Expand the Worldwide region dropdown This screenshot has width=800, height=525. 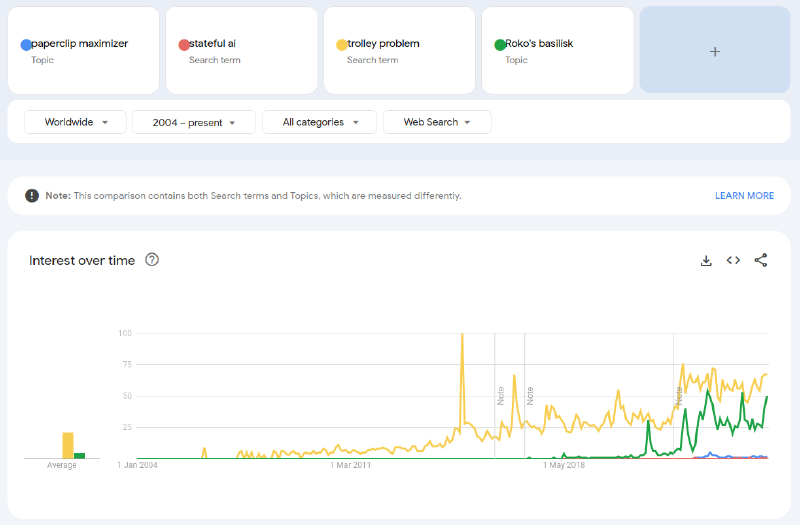pyautogui.click(x=75, y=122)
